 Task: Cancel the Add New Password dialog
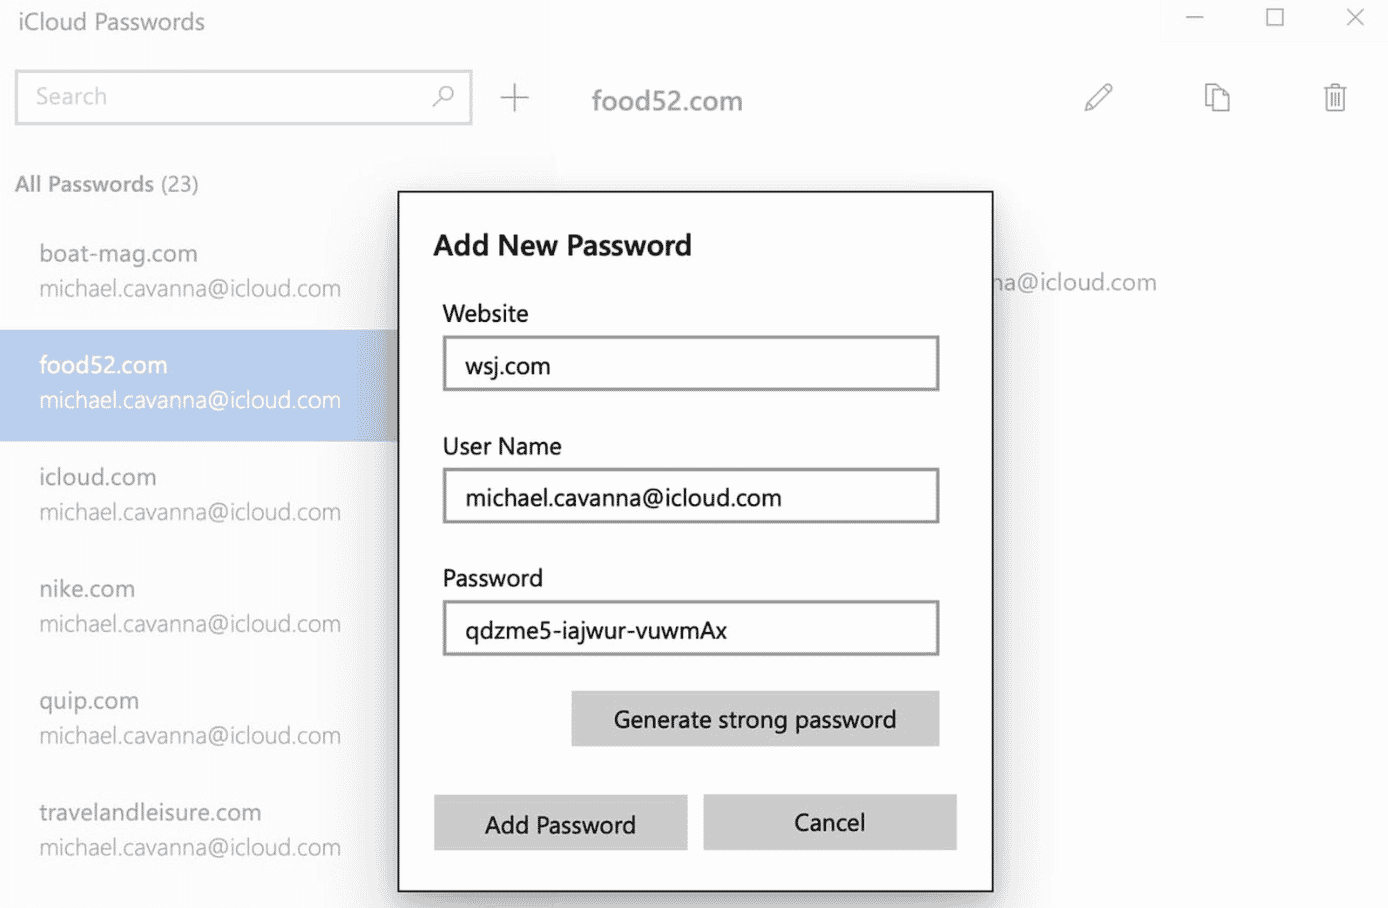pos(829,822)
